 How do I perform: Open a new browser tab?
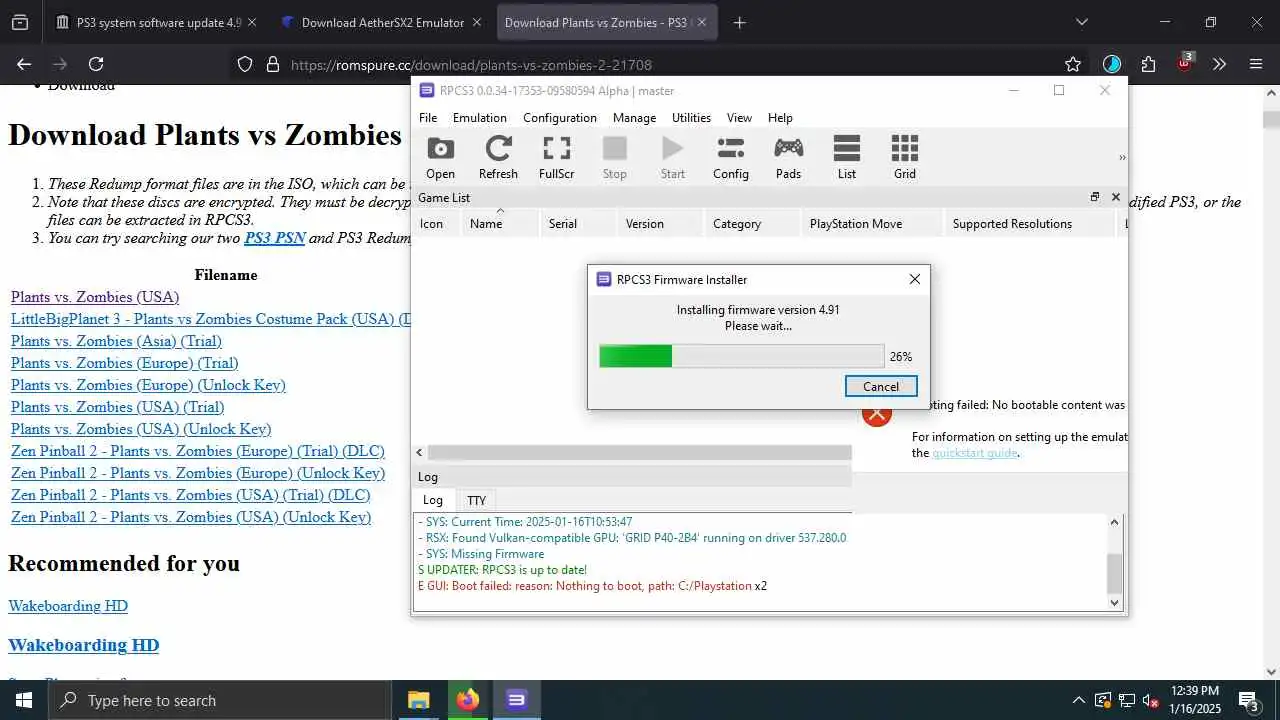pos(739,22)
